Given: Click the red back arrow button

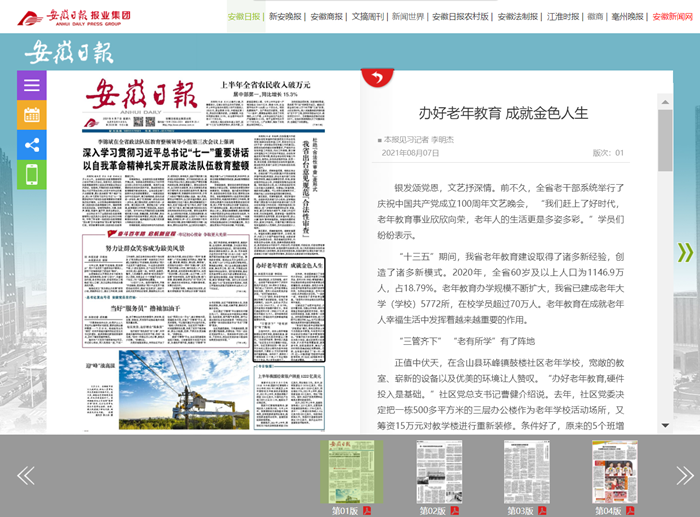Looking at the screenshot, I should tap(377, 78).
